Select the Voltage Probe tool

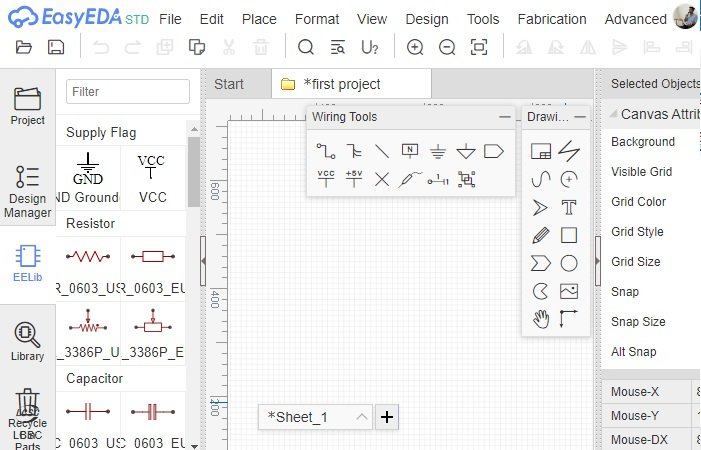click(410, 179)
